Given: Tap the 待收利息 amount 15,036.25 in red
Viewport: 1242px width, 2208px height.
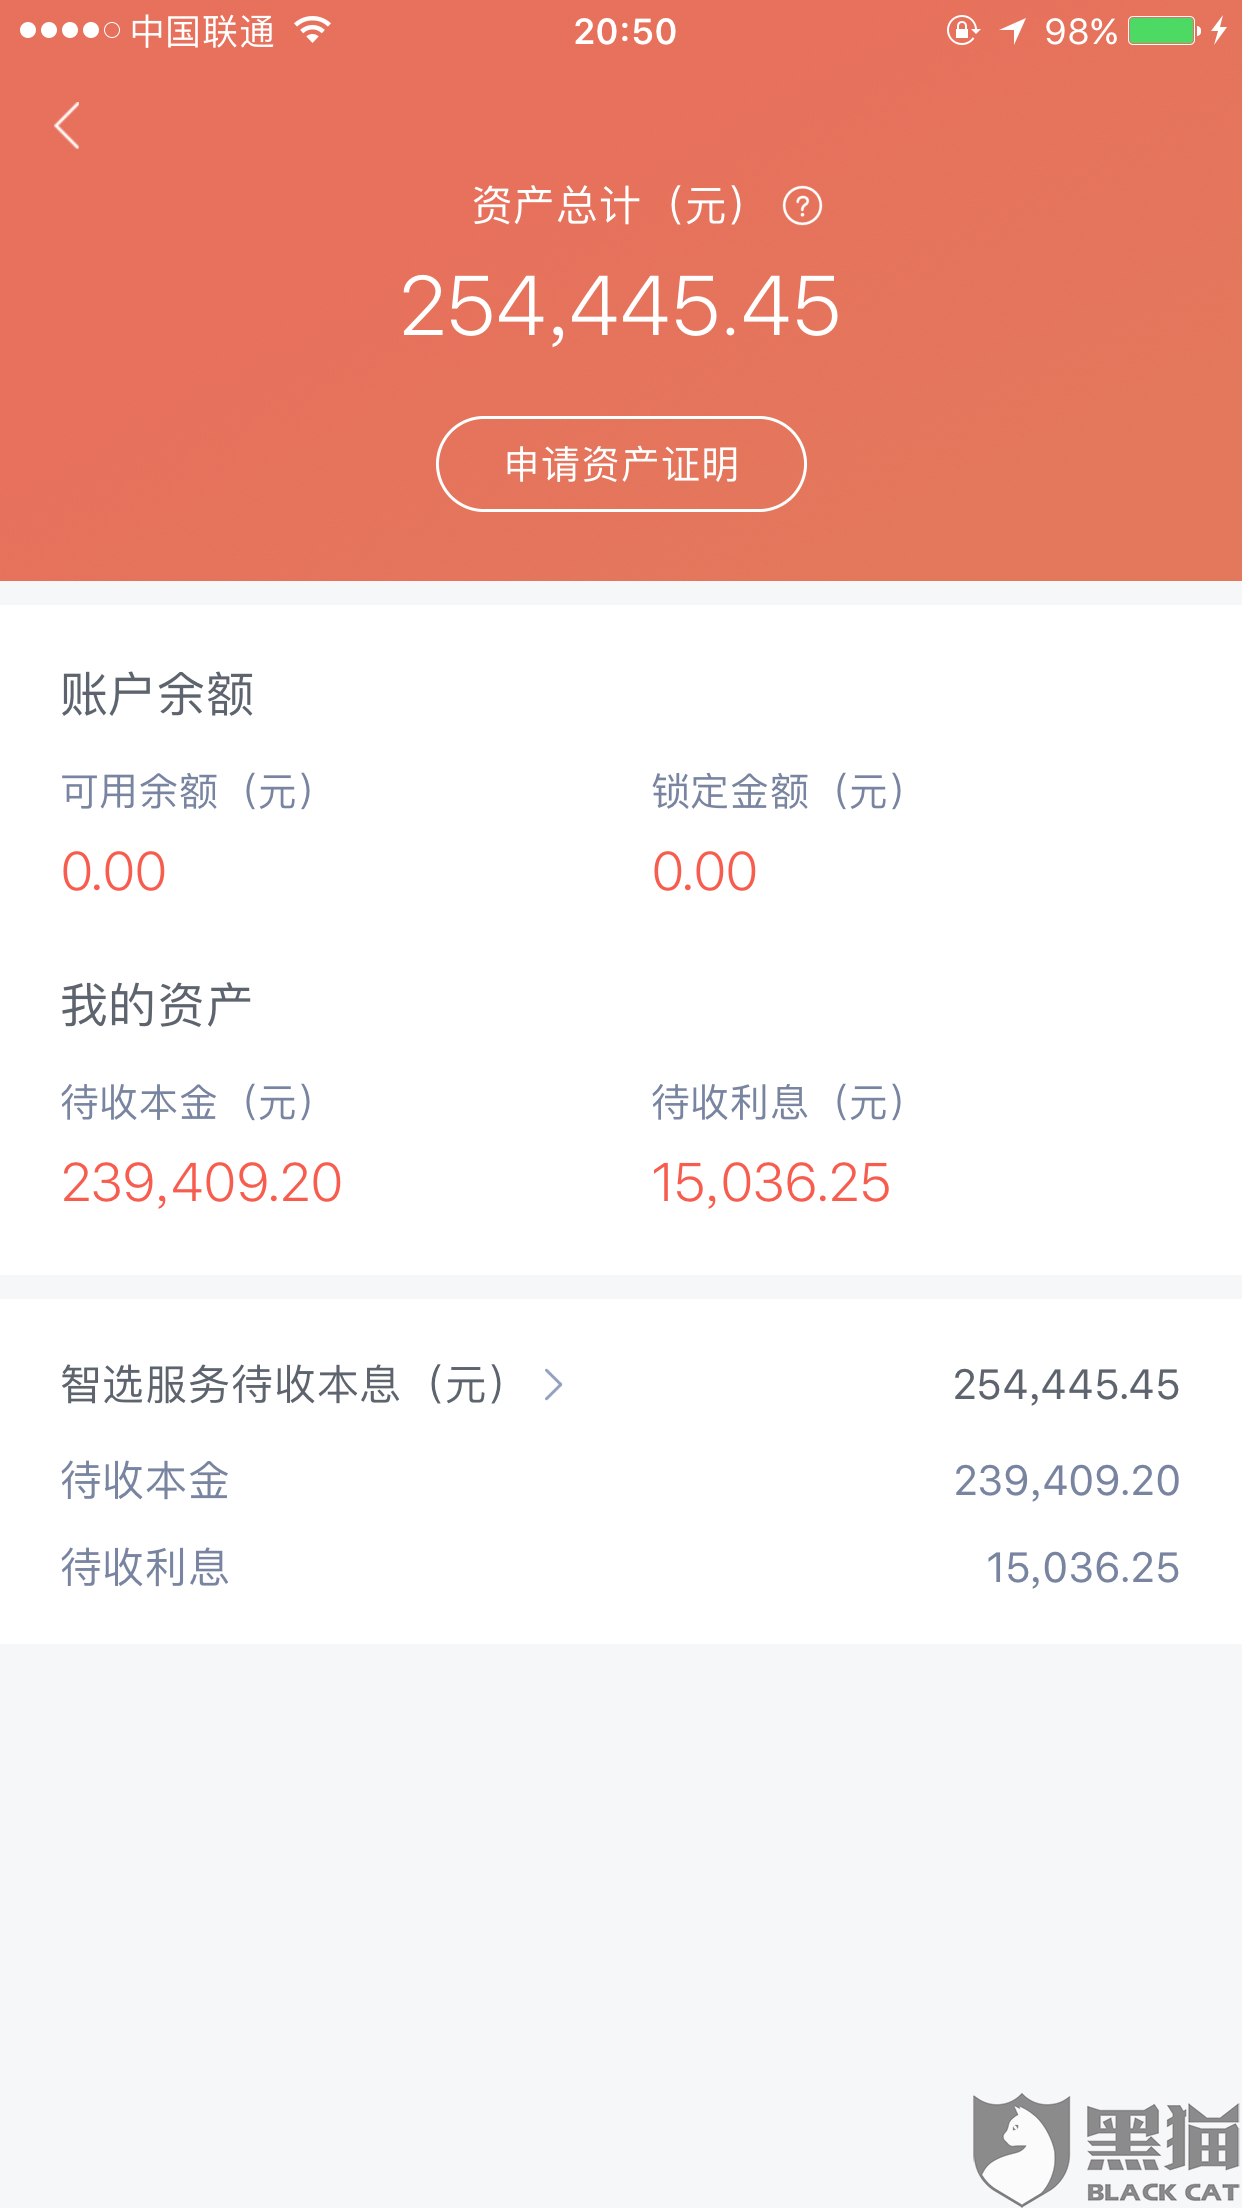Looking at the screenshot, I should tap(771, 1183).
